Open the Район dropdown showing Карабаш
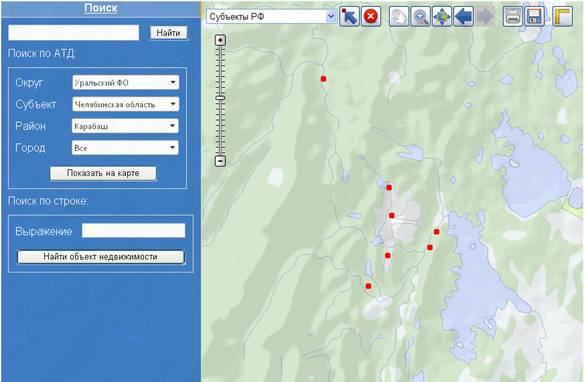The height and width of the screenshot is (382, 584). pyautogui.click(x=125, y=126)
